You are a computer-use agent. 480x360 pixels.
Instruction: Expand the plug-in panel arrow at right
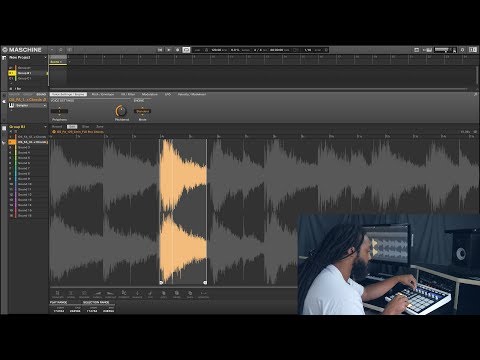coord(476,95)
